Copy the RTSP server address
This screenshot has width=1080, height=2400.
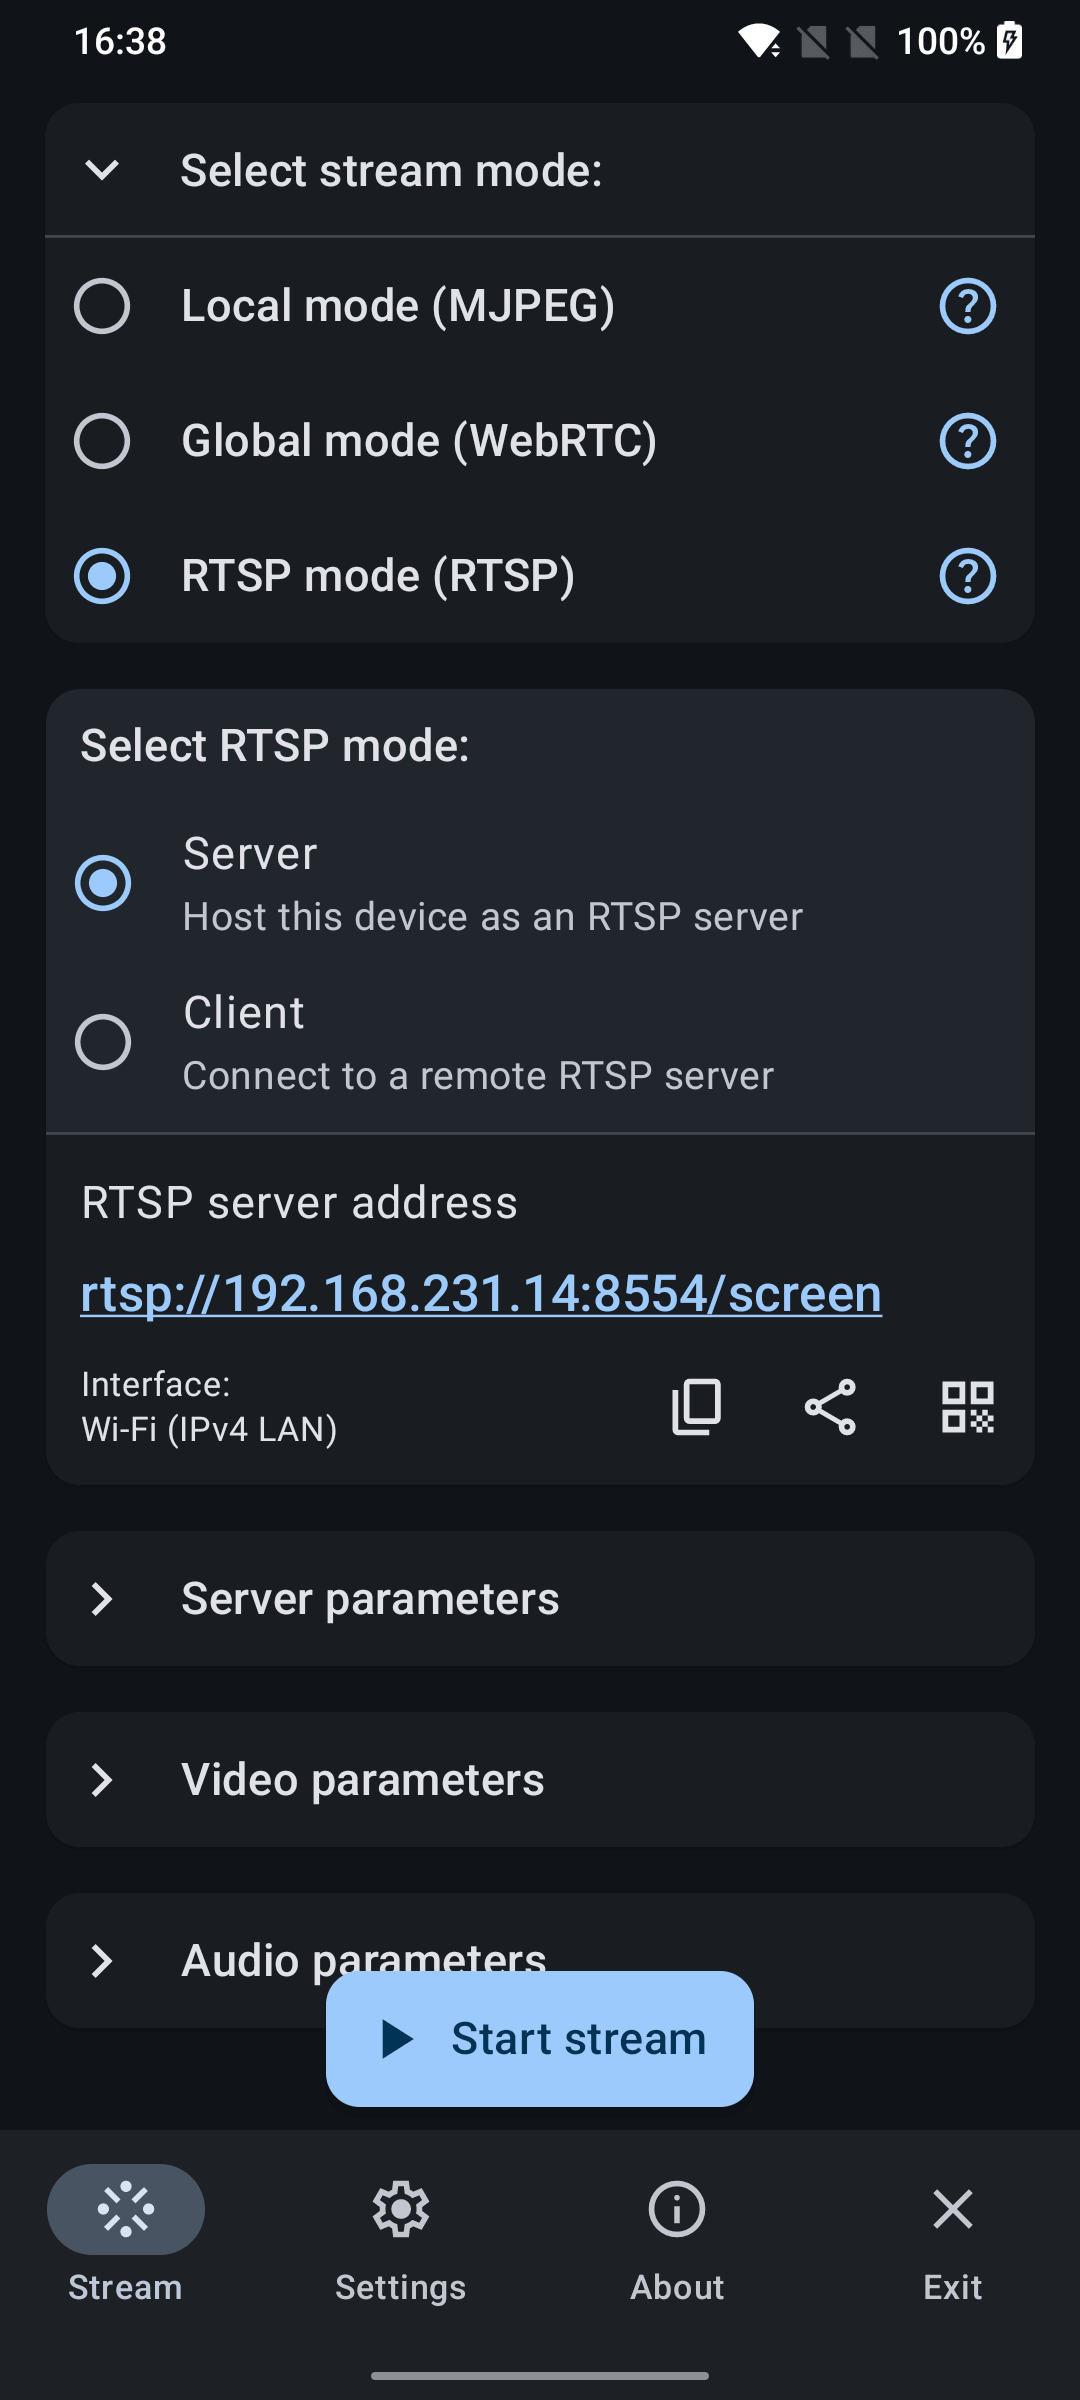[696, 1407]
